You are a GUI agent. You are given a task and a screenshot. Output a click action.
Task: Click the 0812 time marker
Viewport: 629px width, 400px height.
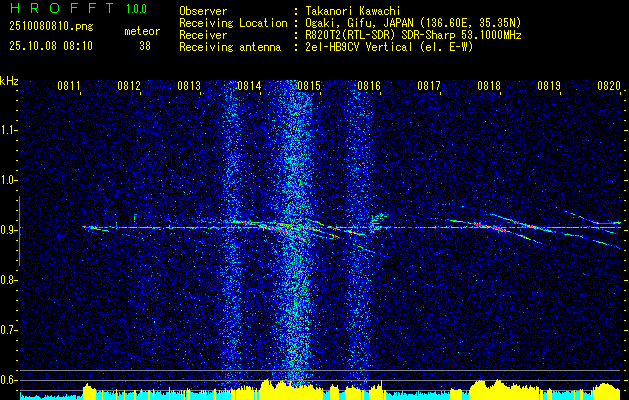[x=129, y=85]
